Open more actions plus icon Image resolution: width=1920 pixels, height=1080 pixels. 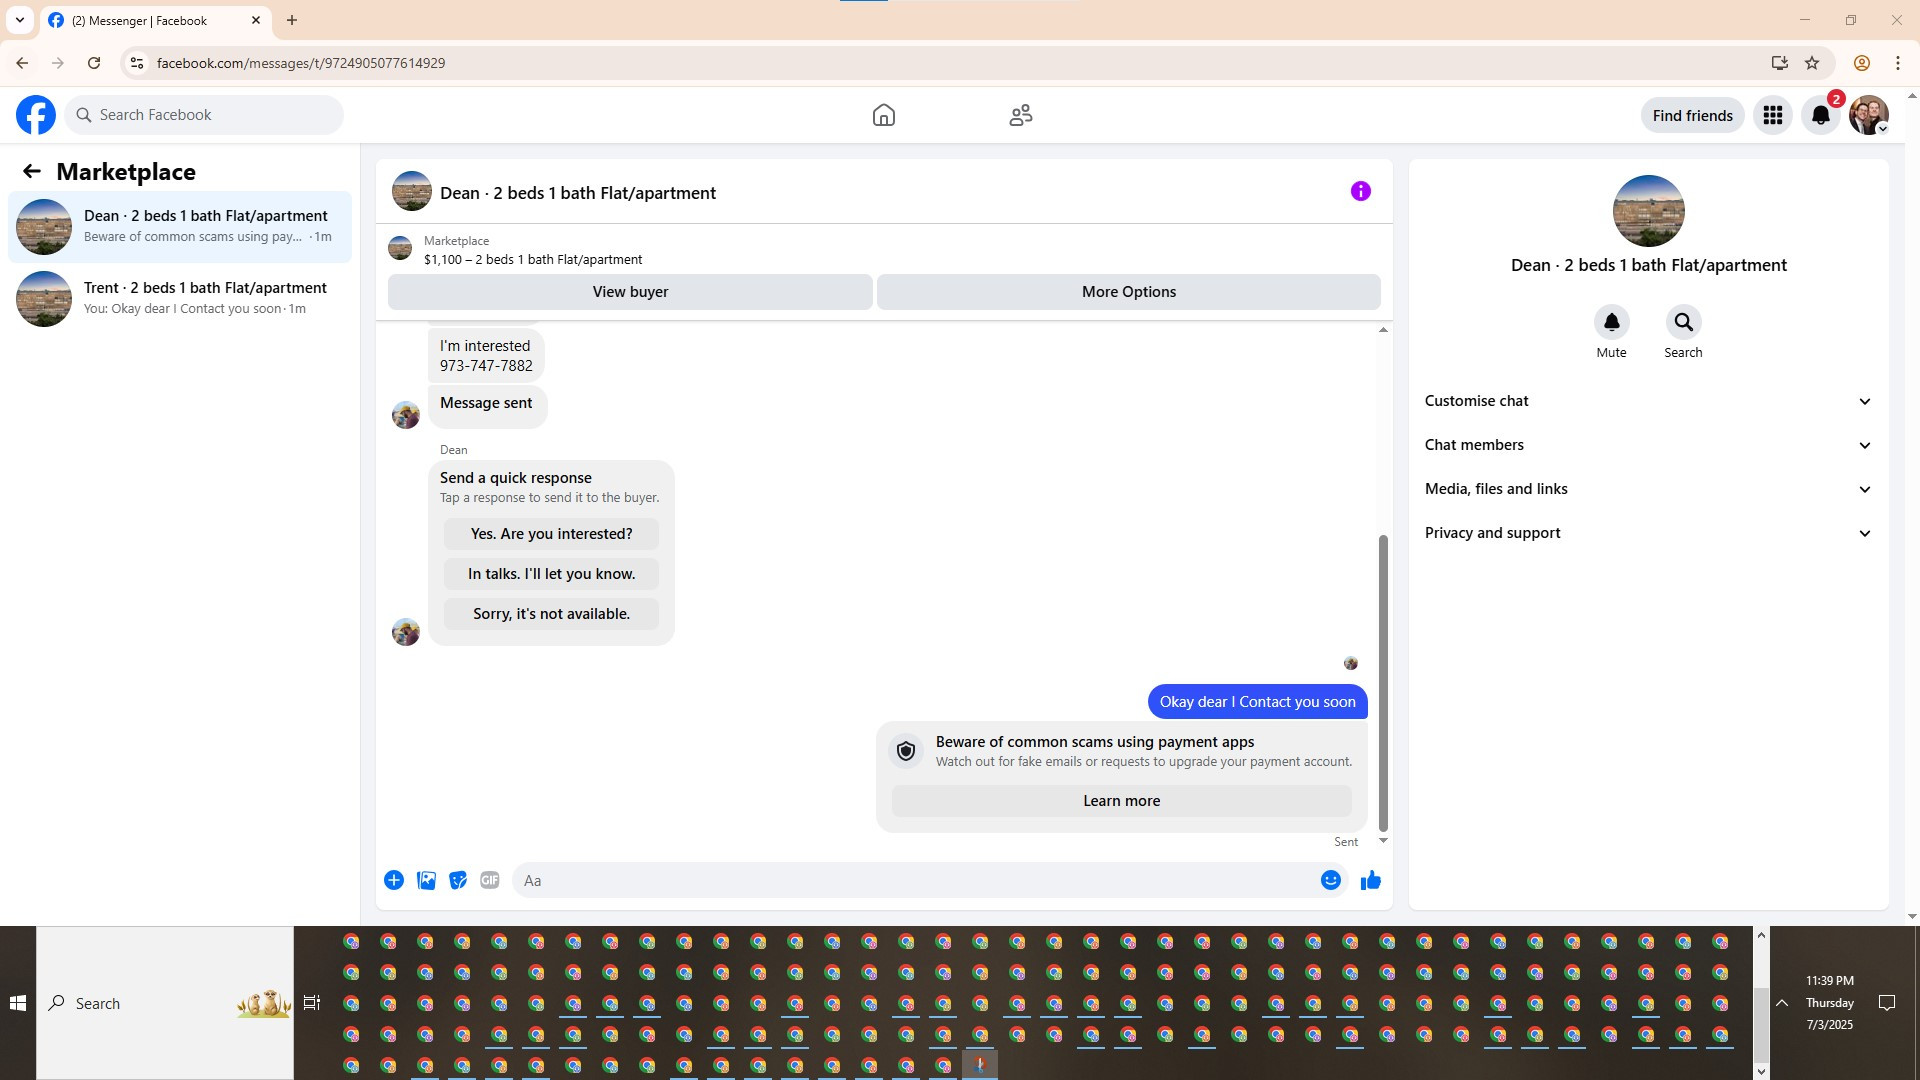point(394,880)
